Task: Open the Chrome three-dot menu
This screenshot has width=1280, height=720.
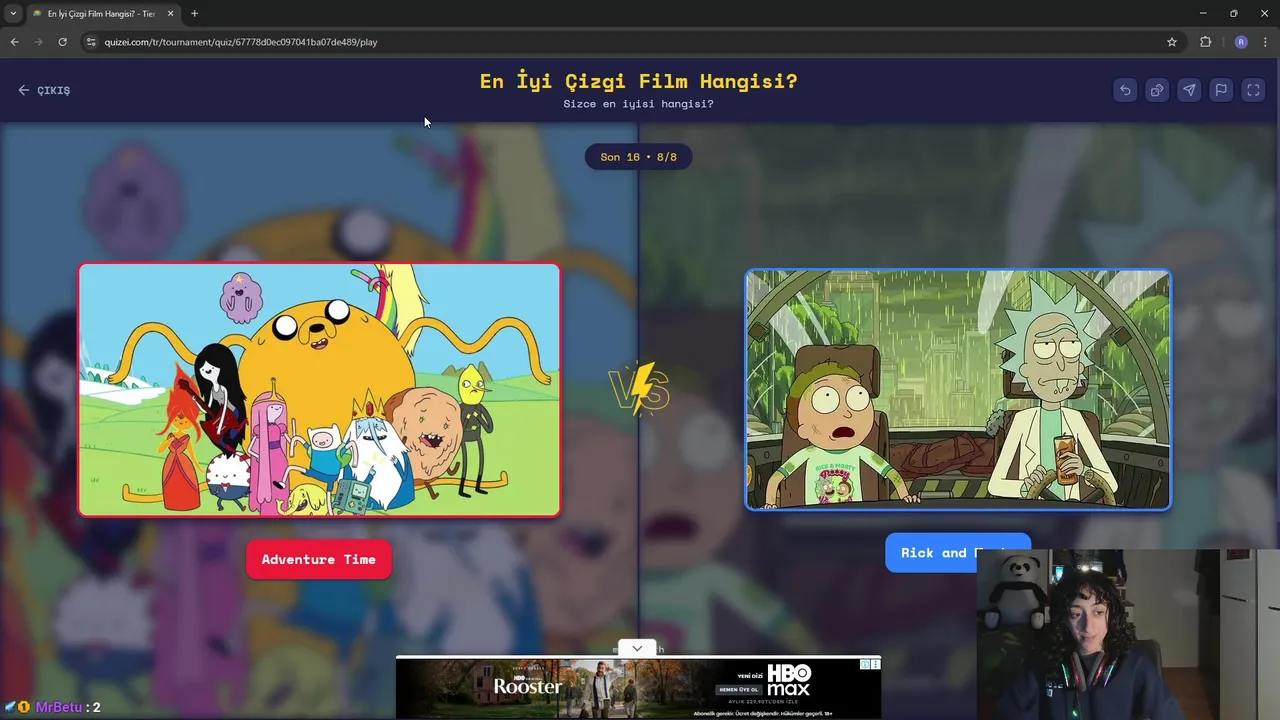Action: click(1266, 42)
